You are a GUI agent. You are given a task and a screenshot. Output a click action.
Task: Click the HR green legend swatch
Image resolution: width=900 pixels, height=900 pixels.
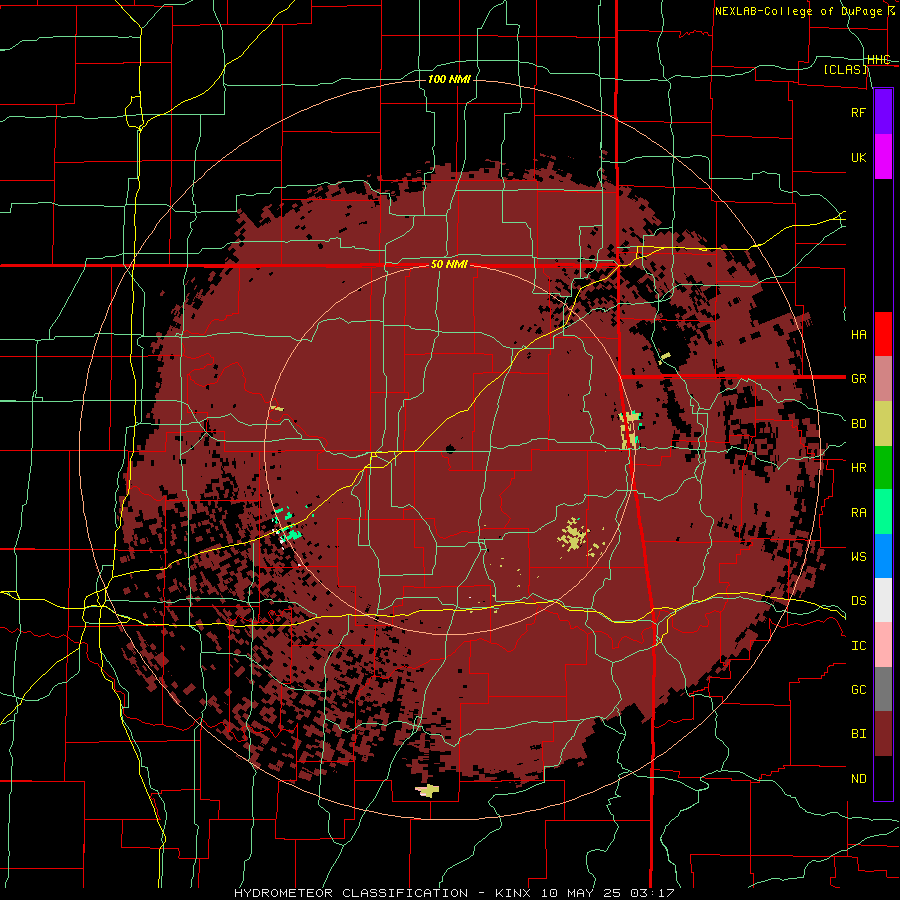tap(883, 468)
